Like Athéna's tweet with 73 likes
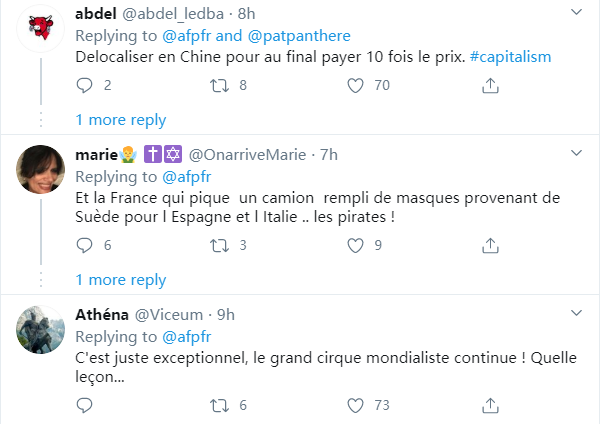Screen dimensions: 612x424 355,405
